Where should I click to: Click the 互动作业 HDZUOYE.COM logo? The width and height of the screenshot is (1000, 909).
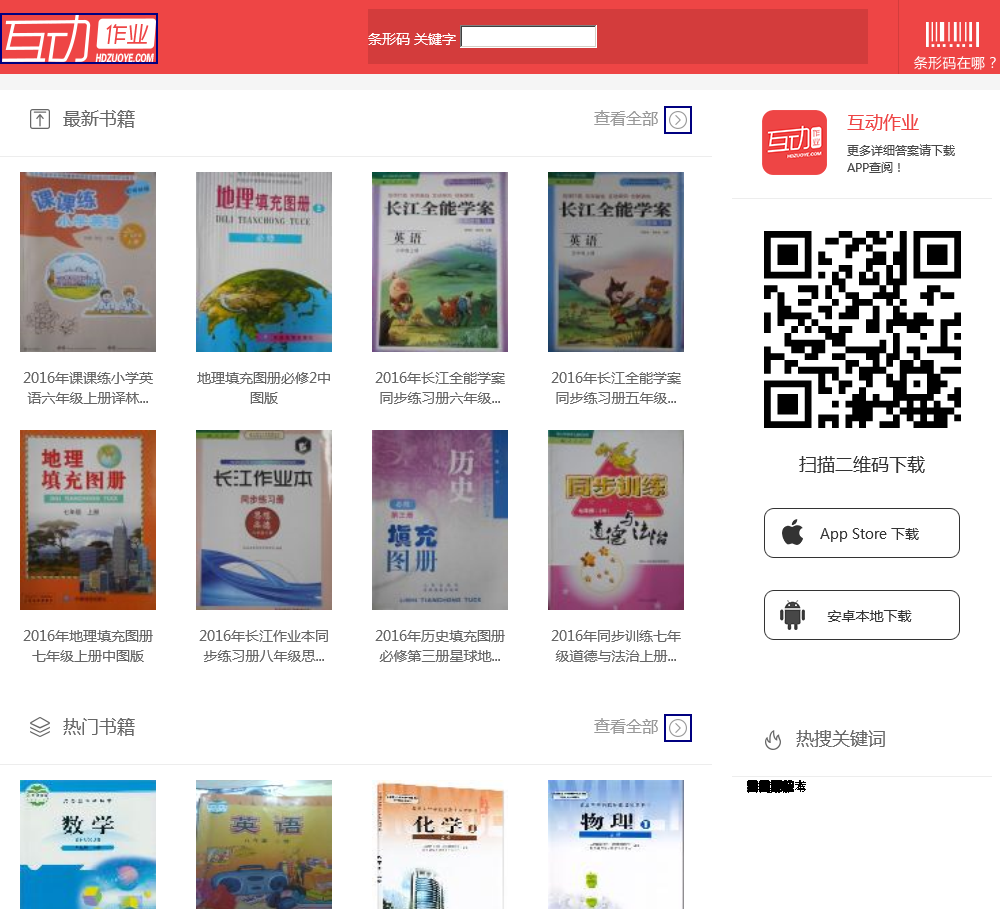pos(80,39)
